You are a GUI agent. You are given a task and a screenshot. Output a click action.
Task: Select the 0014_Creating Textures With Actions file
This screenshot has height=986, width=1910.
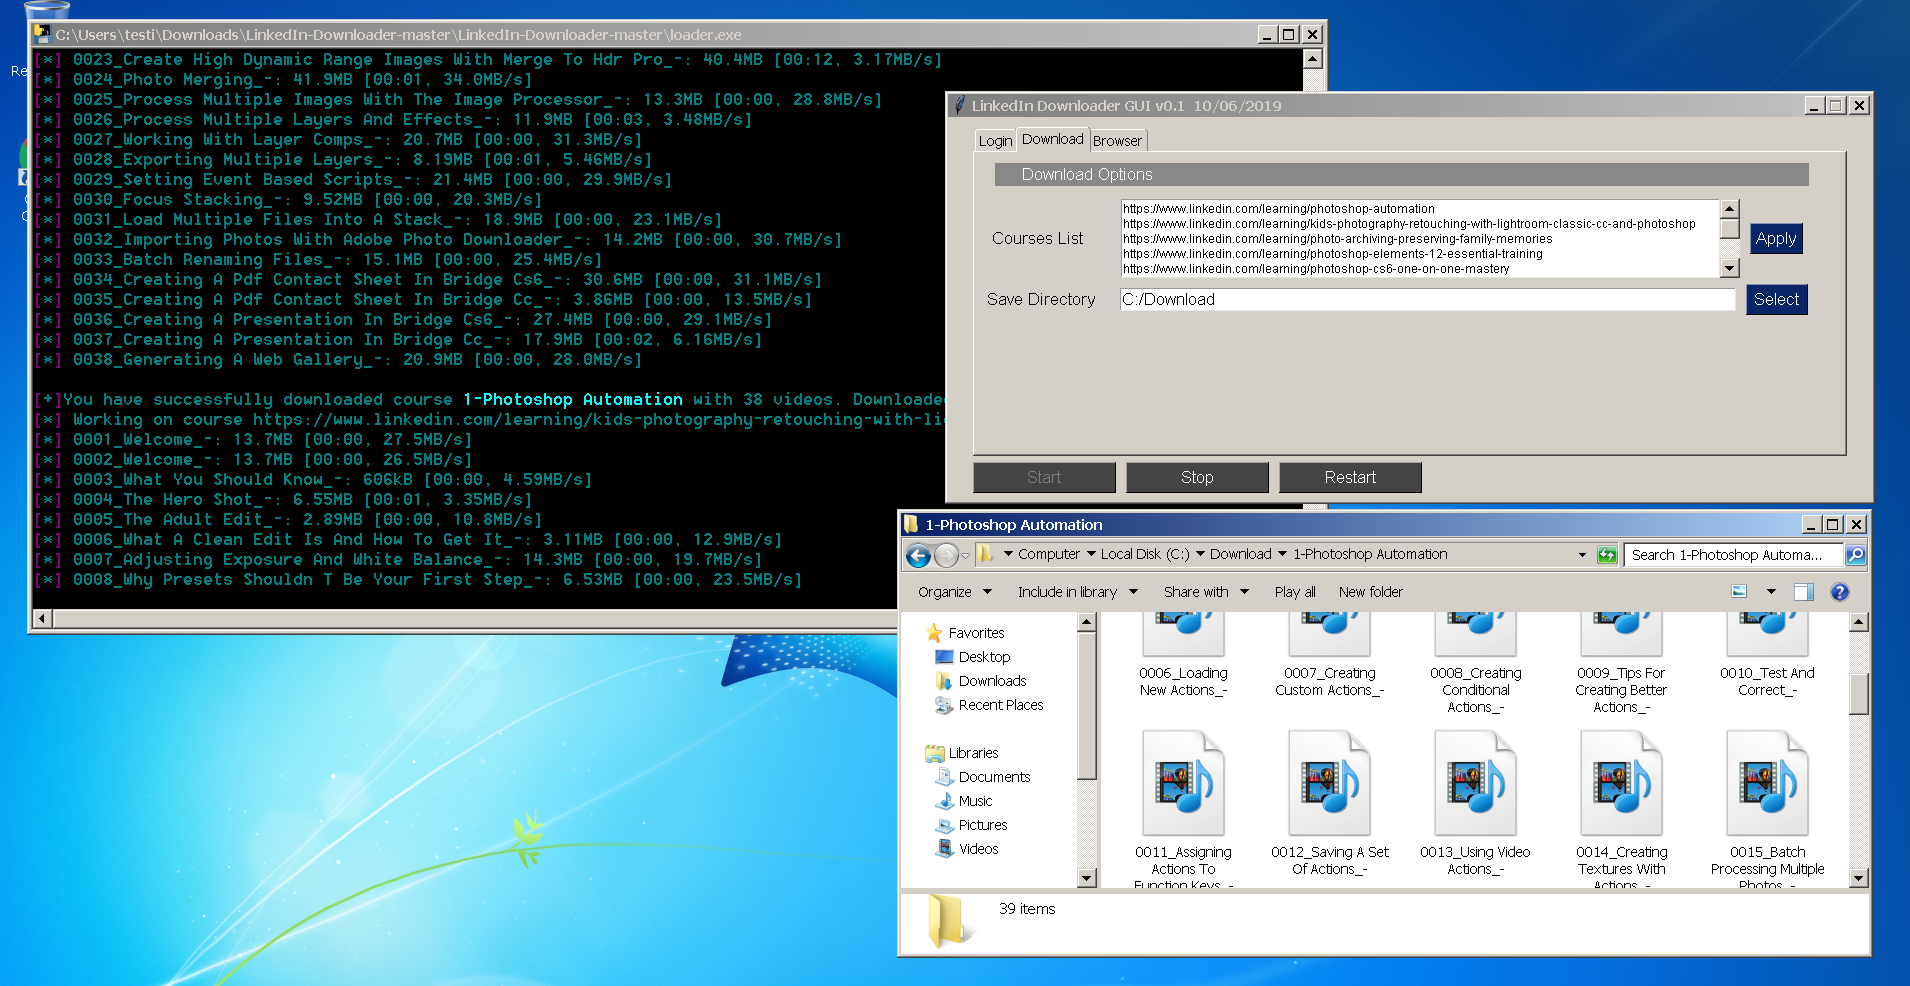click(x=1621, y=810)
